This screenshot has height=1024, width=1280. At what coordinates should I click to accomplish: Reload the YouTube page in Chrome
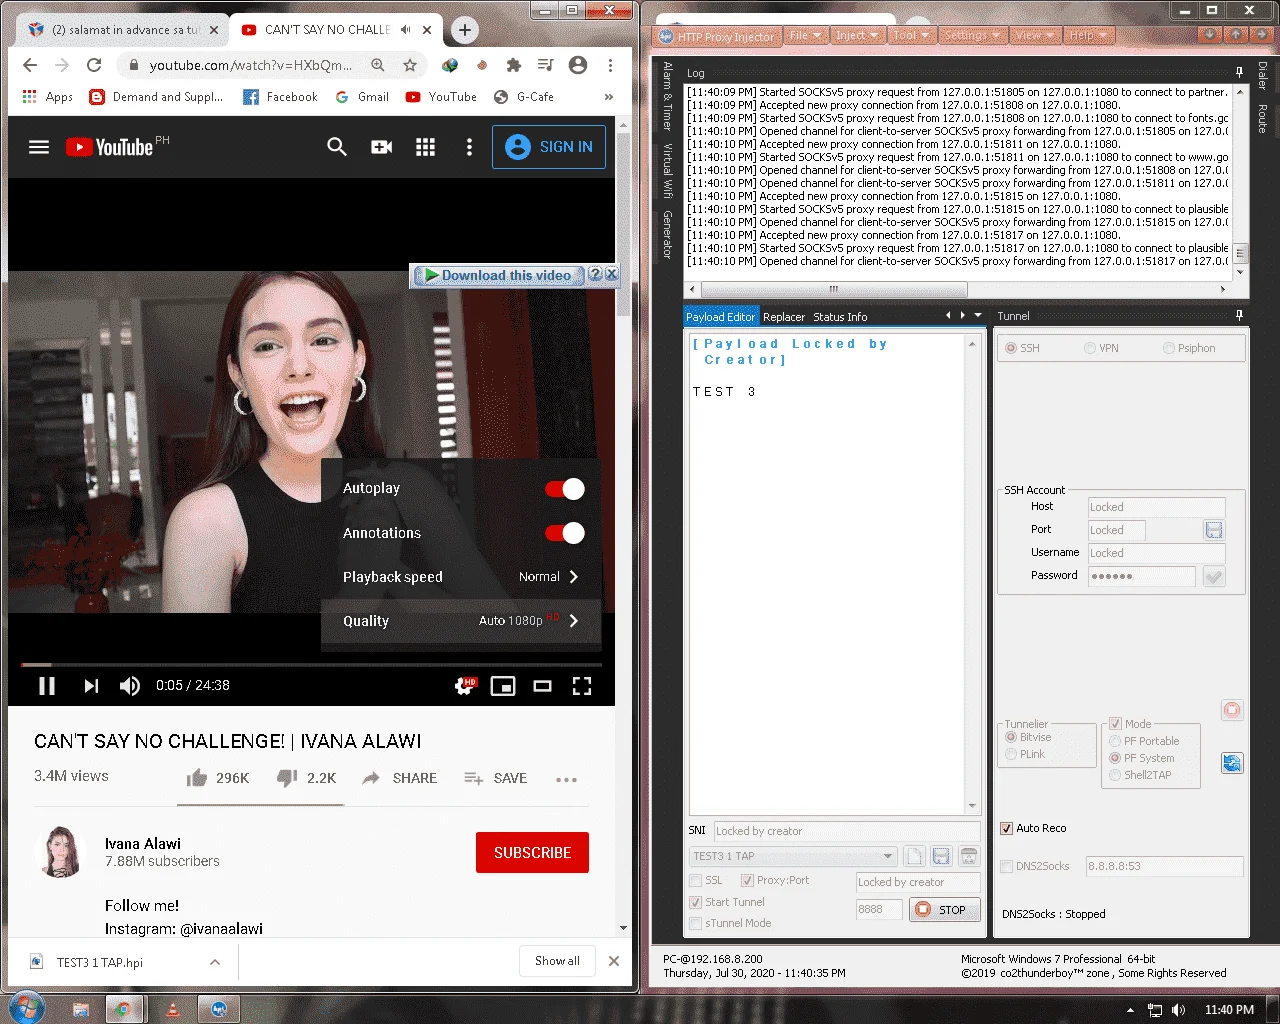click(x=94, y=65)
